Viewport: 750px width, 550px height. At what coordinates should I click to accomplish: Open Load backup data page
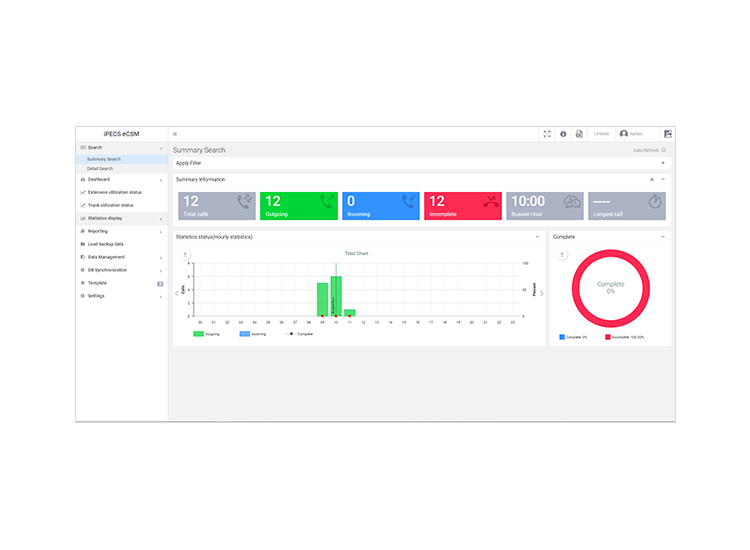click(105, 244)
